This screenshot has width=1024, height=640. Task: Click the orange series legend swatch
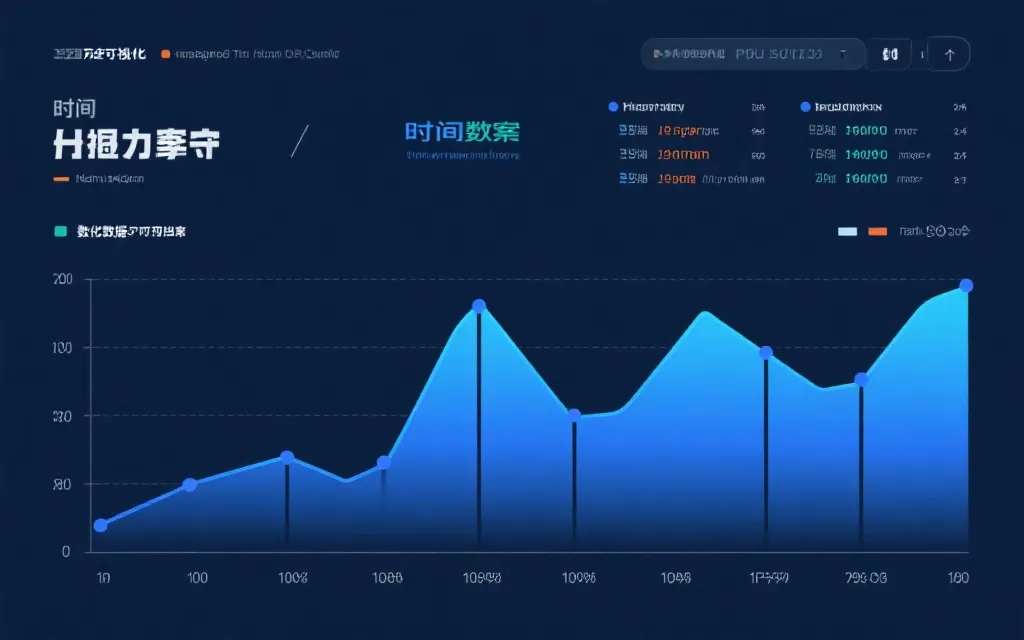click(x=877, y=231)
